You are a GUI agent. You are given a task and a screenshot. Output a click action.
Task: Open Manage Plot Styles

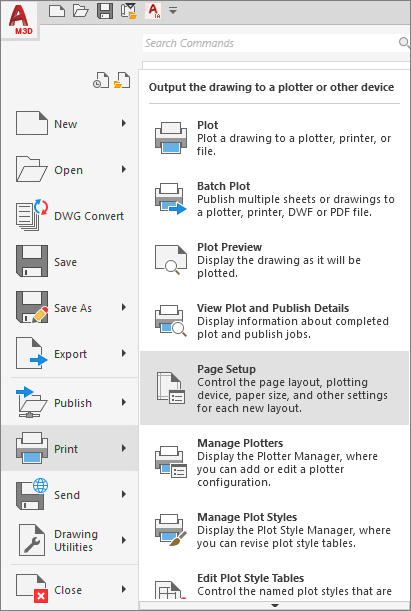pyautogui.click(x=274, y=530)
